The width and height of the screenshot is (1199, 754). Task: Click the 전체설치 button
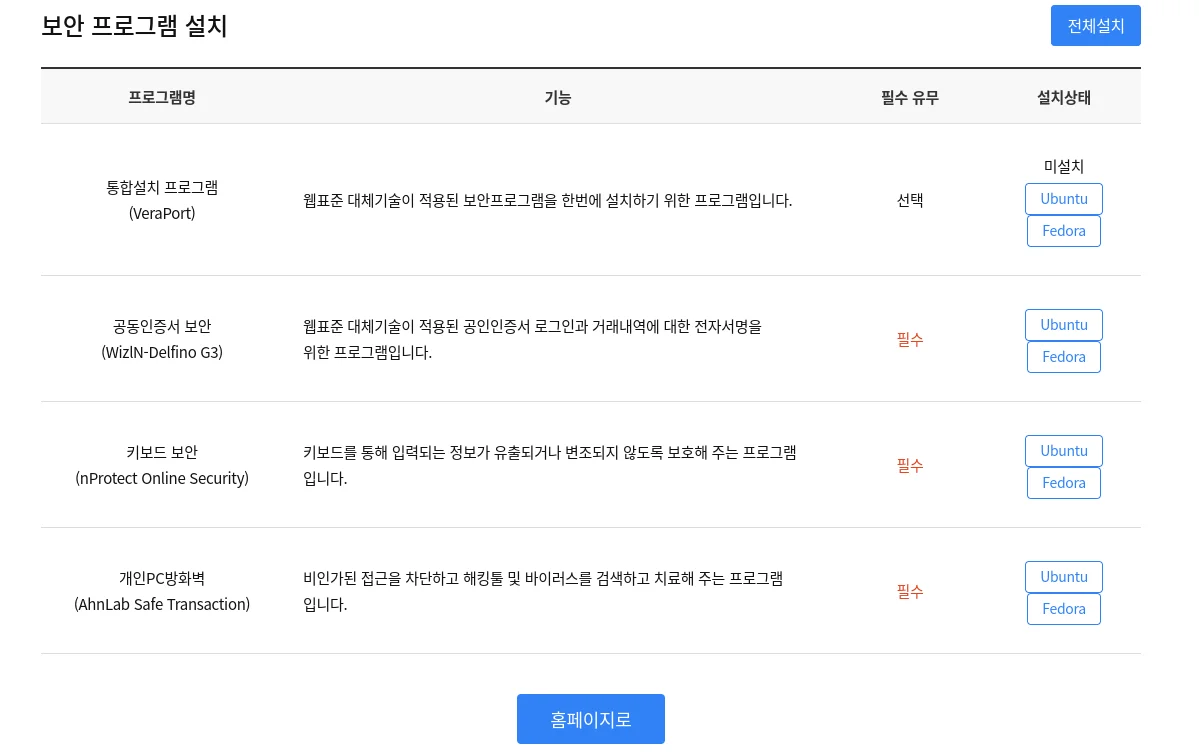coord(1095,26)
